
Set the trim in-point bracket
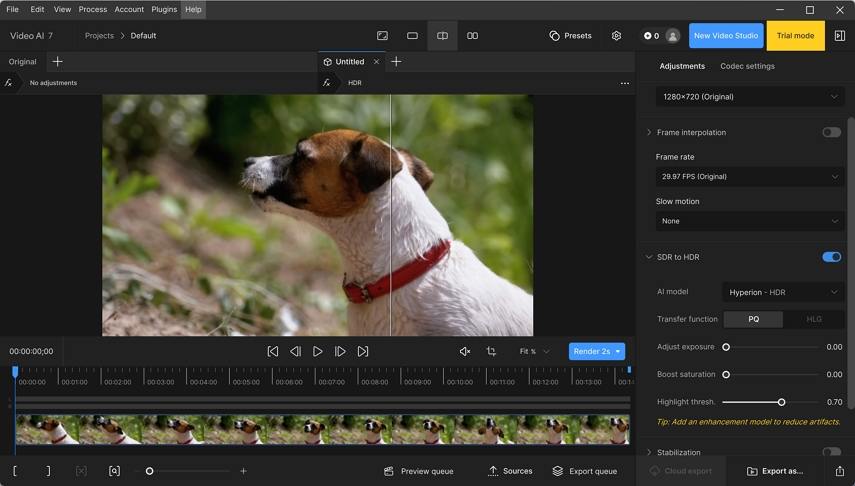(15, 471)
